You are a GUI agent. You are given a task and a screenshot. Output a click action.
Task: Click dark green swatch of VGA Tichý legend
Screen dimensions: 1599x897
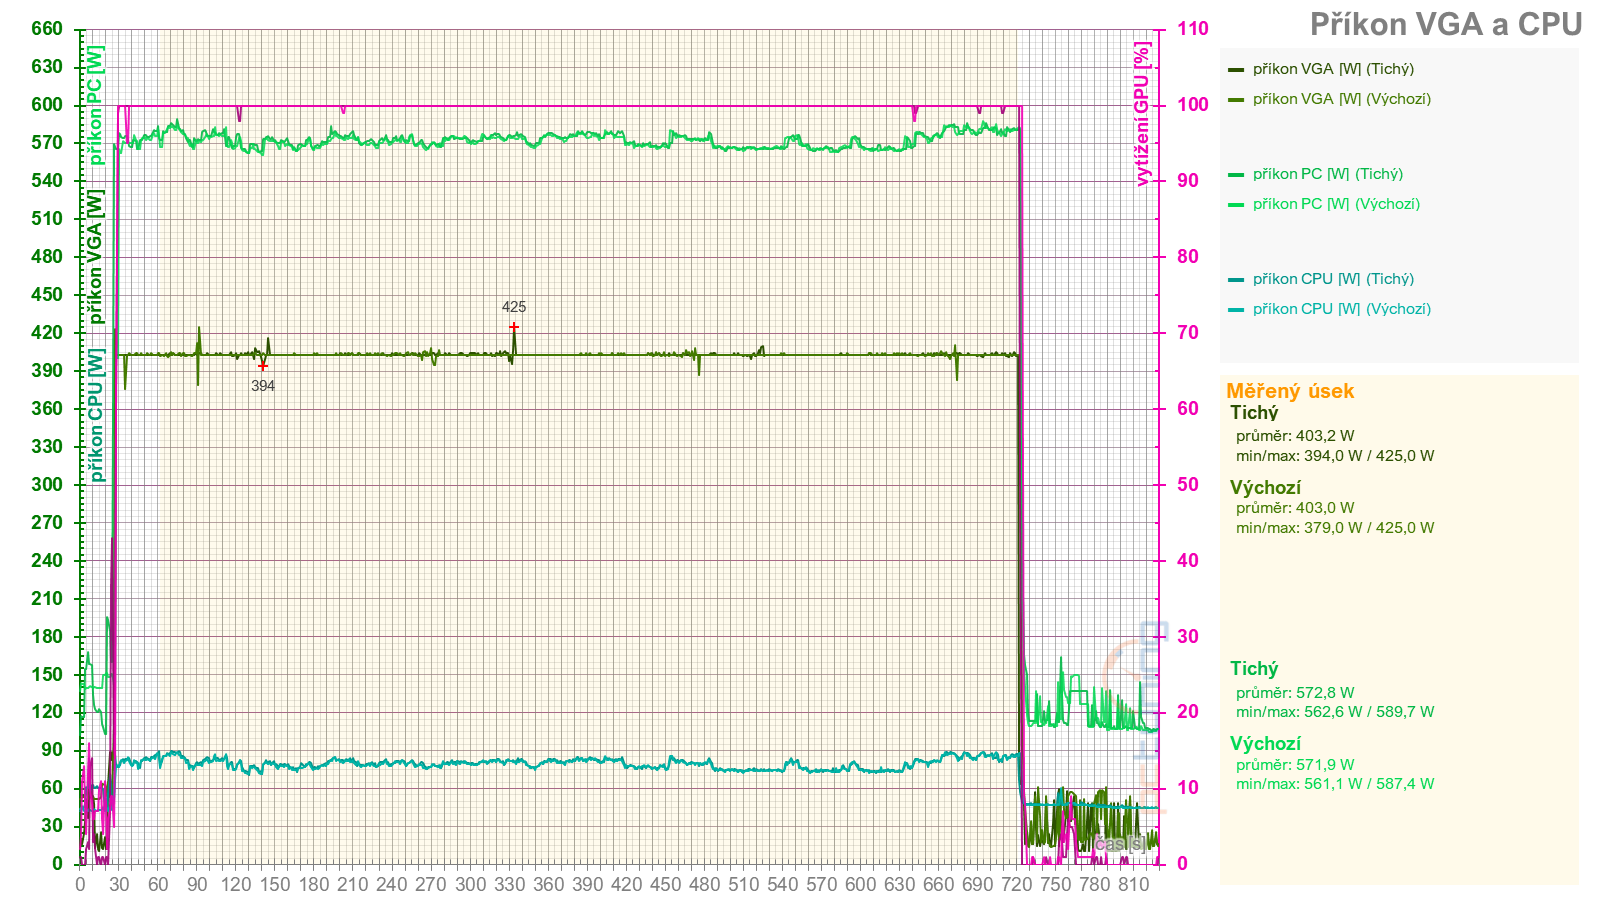pos(1236,70)
